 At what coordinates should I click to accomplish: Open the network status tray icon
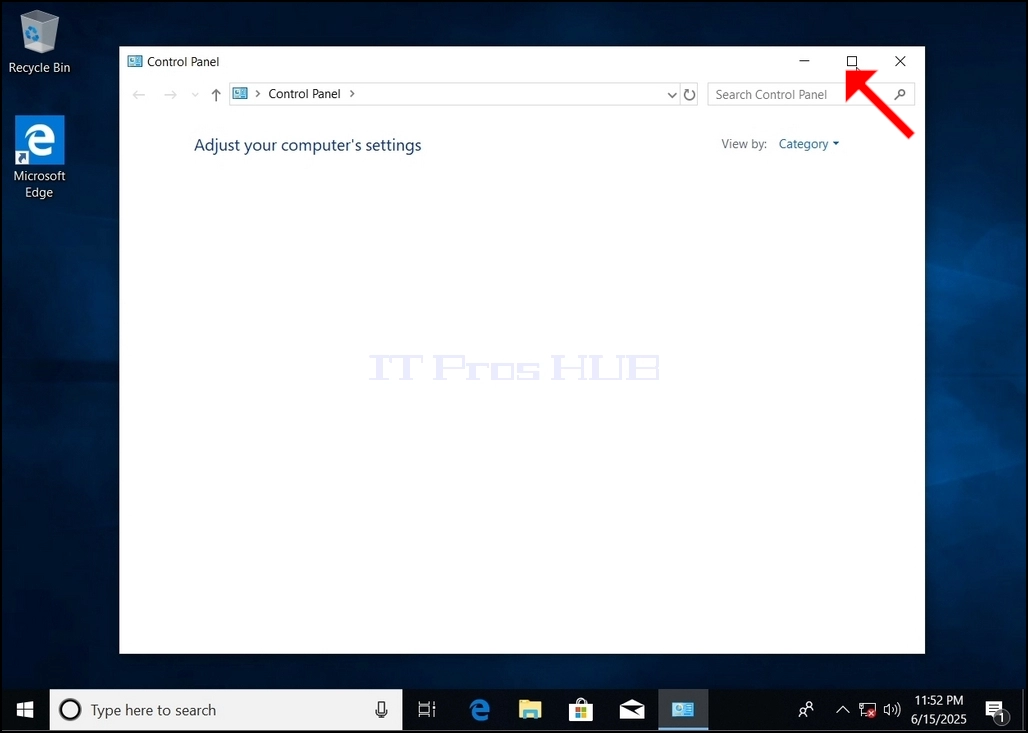pos(867,710)
